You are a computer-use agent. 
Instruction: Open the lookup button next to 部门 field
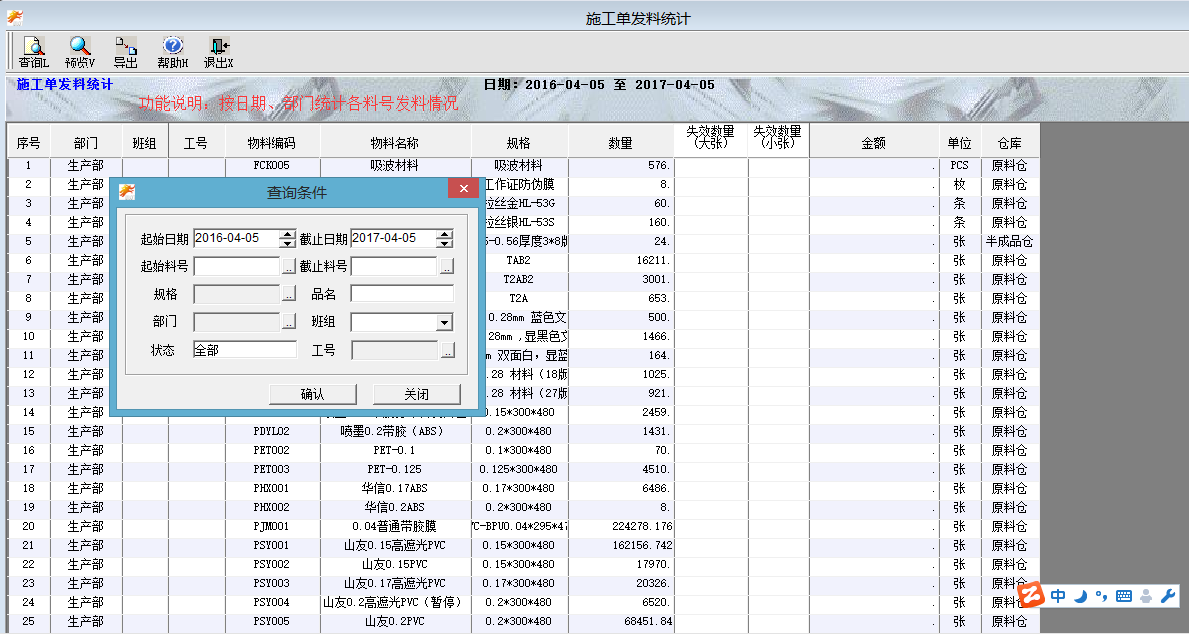[x=289, y=322]
